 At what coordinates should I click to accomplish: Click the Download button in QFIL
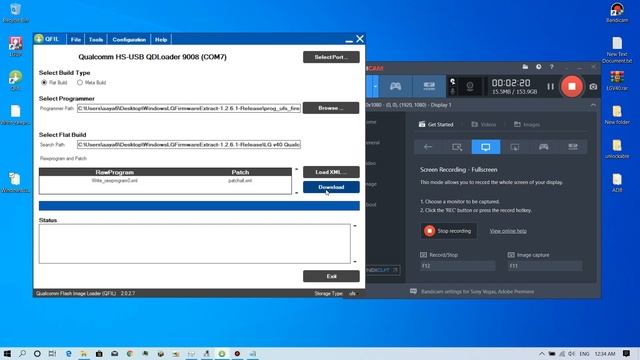point(331,187)
